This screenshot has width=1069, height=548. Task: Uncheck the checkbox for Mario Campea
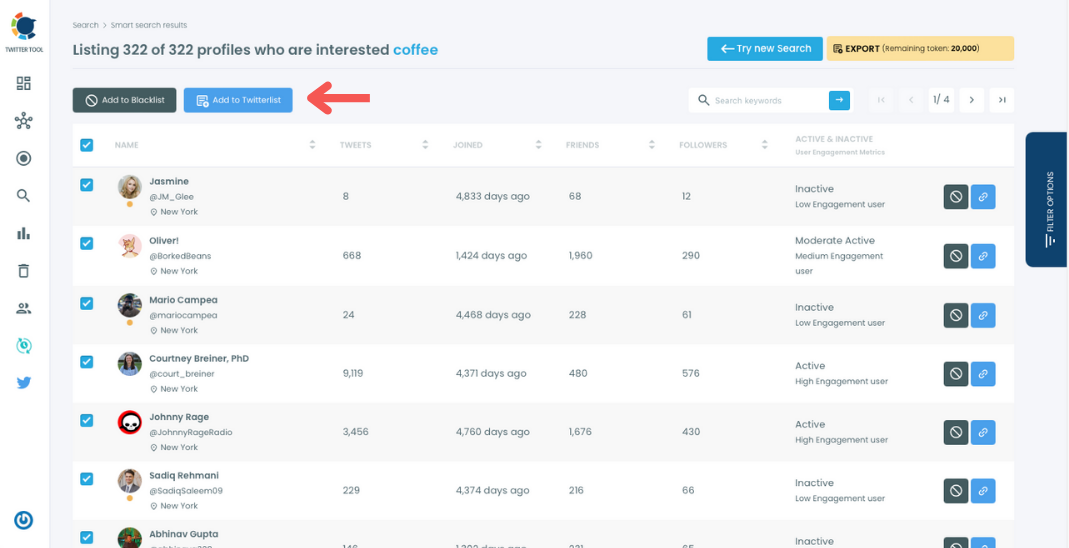click(x=87, y=303)
